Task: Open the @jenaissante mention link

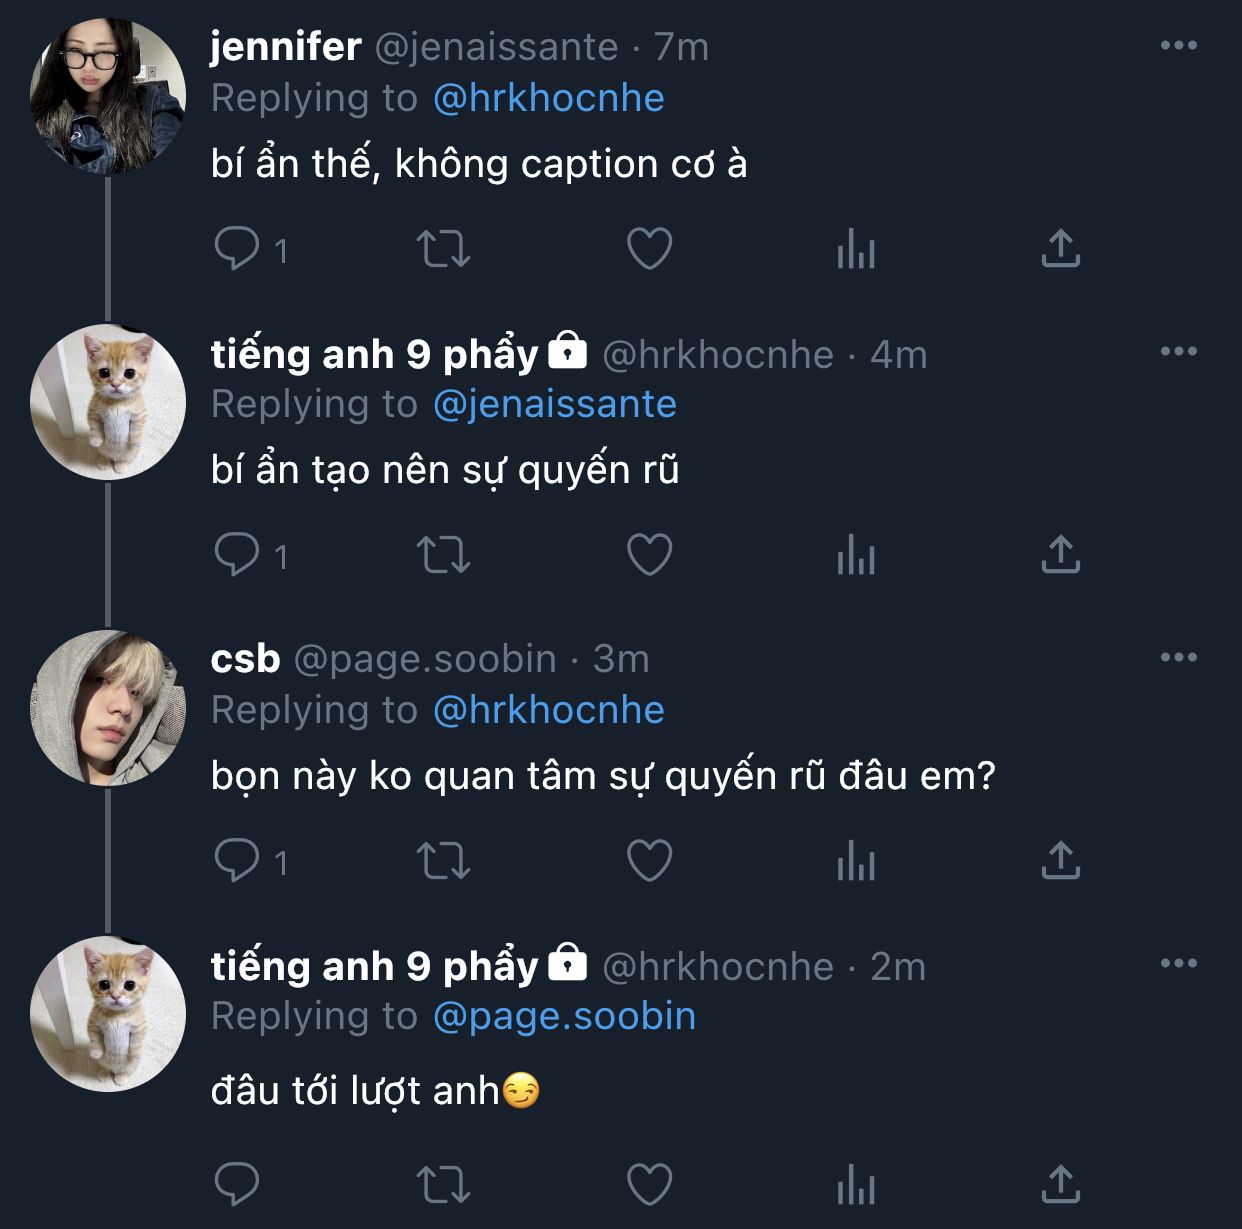Action: (555, 404)
